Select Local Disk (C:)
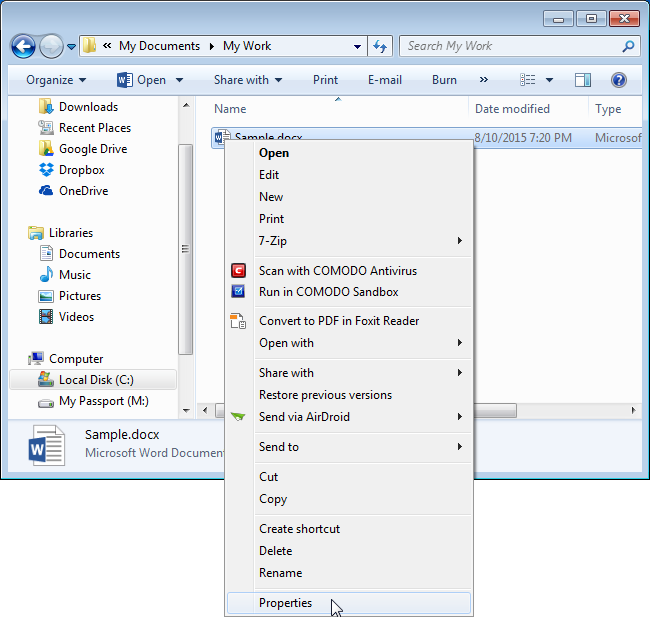 click(x=93, y=380)
